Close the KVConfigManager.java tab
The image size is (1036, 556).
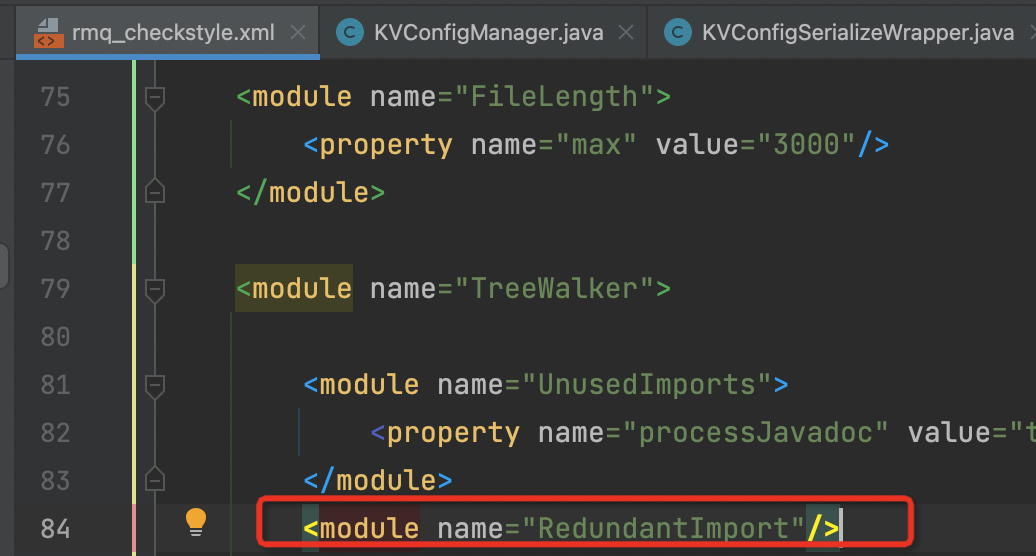tap(626, 32)
